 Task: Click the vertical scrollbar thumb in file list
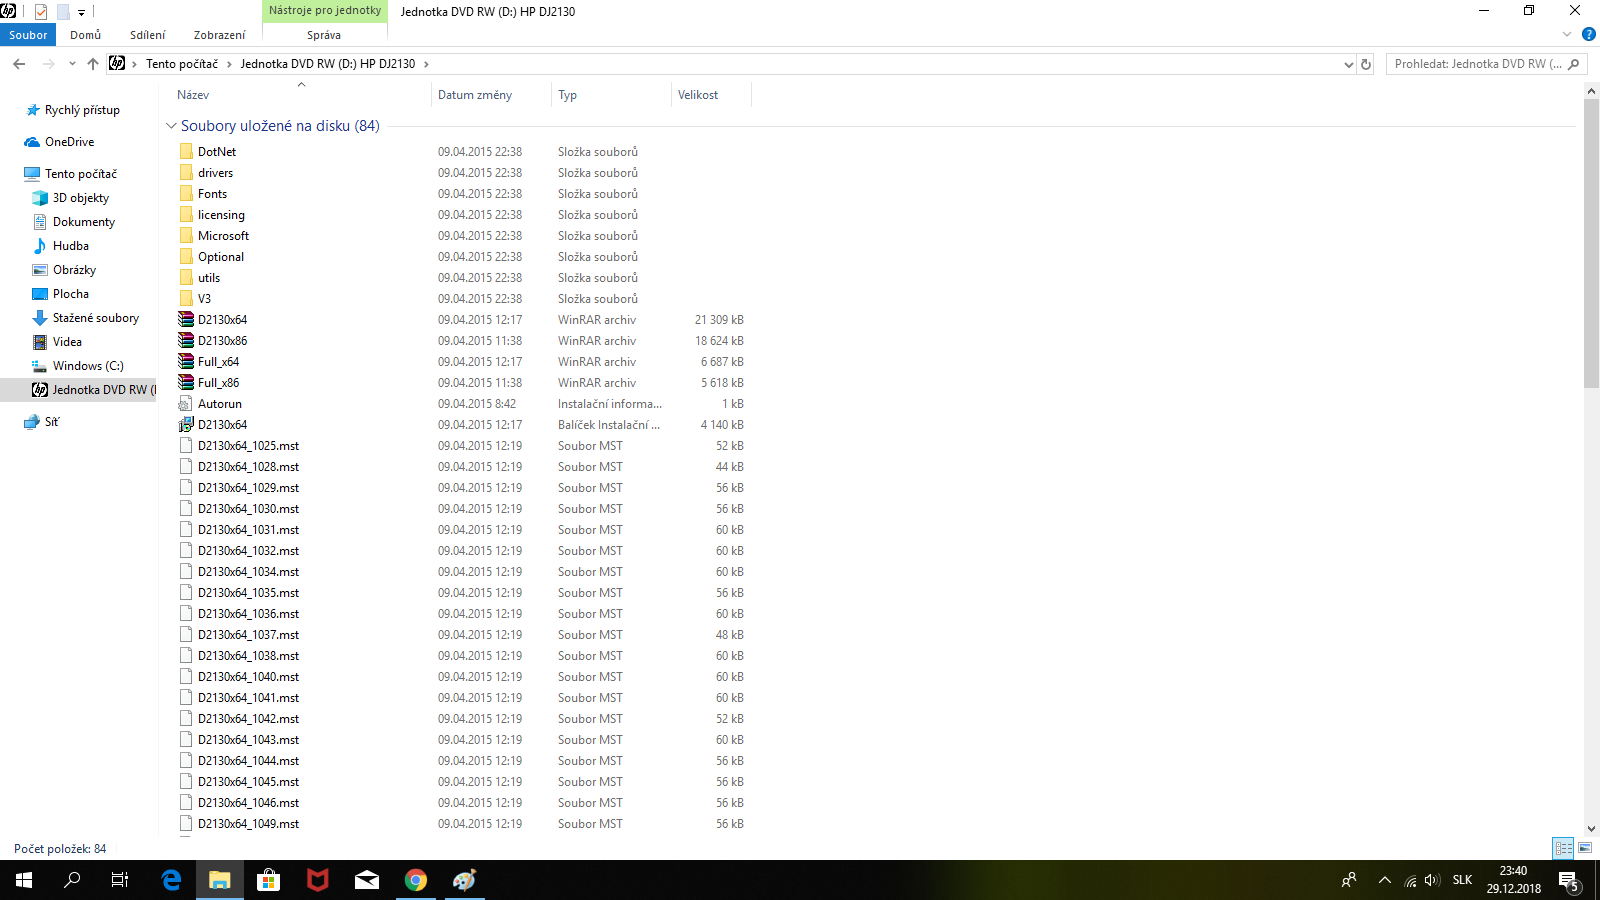click(1592, 242)
